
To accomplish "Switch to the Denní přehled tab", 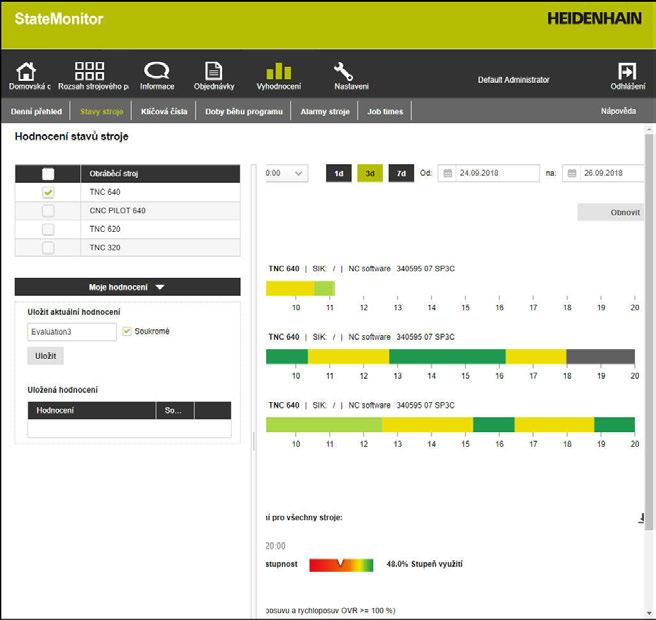I will (x=36, y=111).
